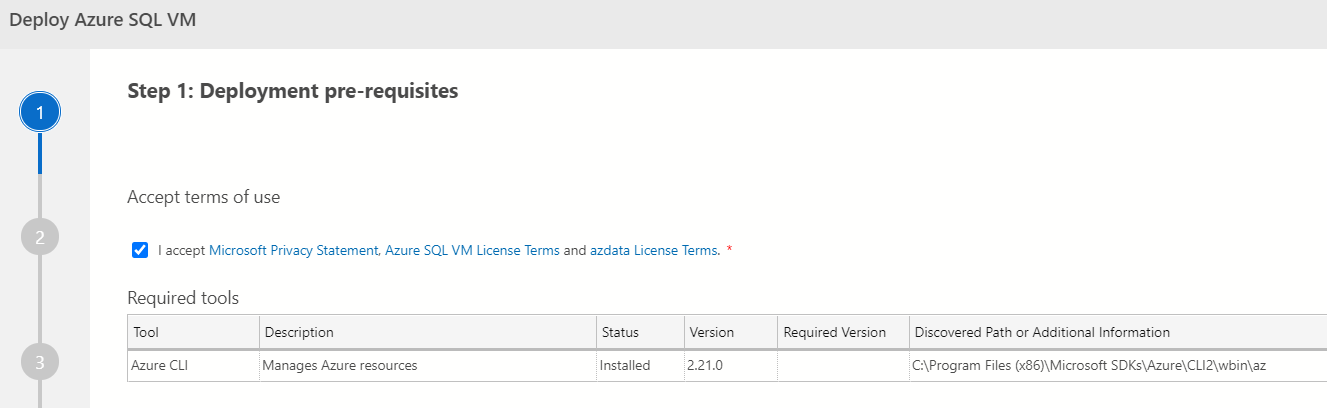
Task: Click the Status column header
Action: coord(619,332)
